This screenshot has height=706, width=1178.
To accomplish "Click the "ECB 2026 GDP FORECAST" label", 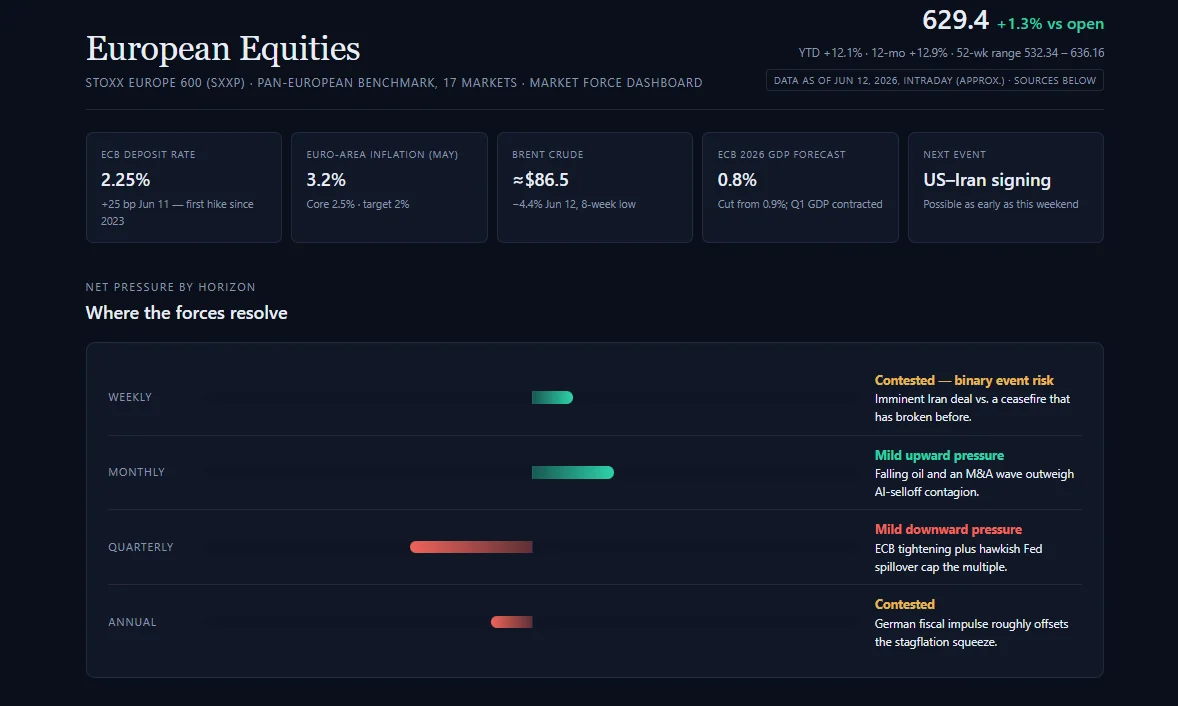I will tap(781, 155).
